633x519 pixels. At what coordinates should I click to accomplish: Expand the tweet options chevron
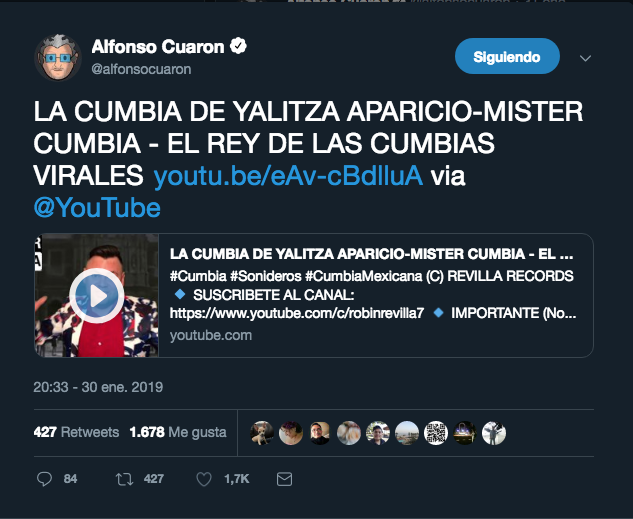(x=585, y=58)
